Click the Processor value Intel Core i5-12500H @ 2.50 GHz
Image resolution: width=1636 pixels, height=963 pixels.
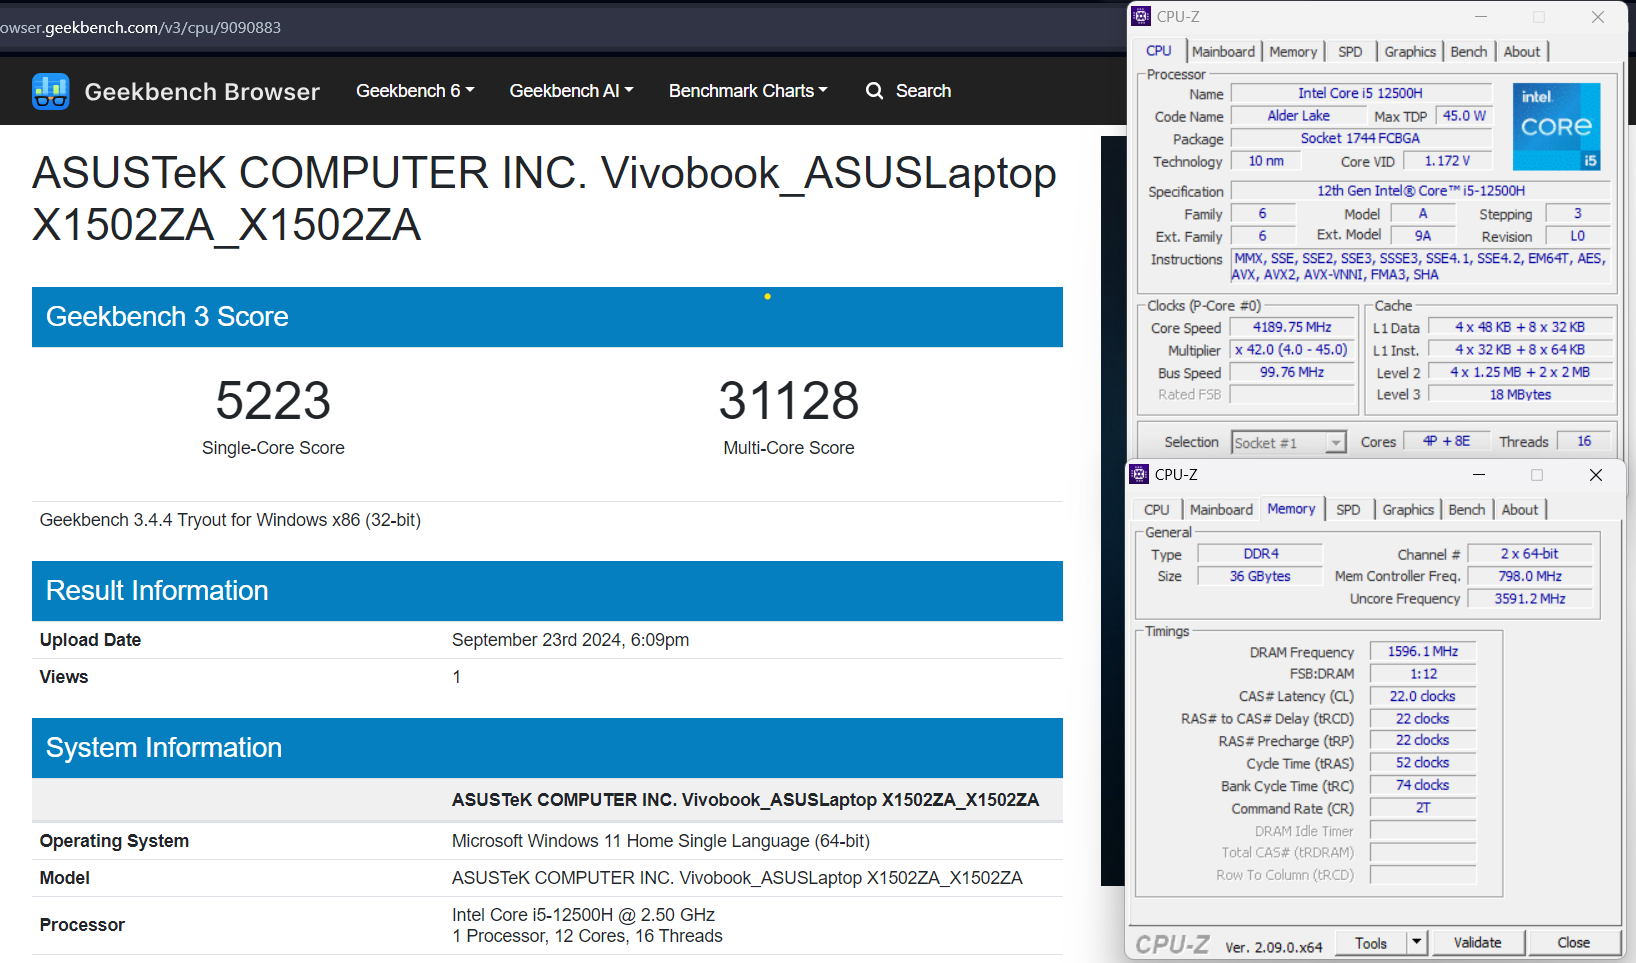(583, 915)
